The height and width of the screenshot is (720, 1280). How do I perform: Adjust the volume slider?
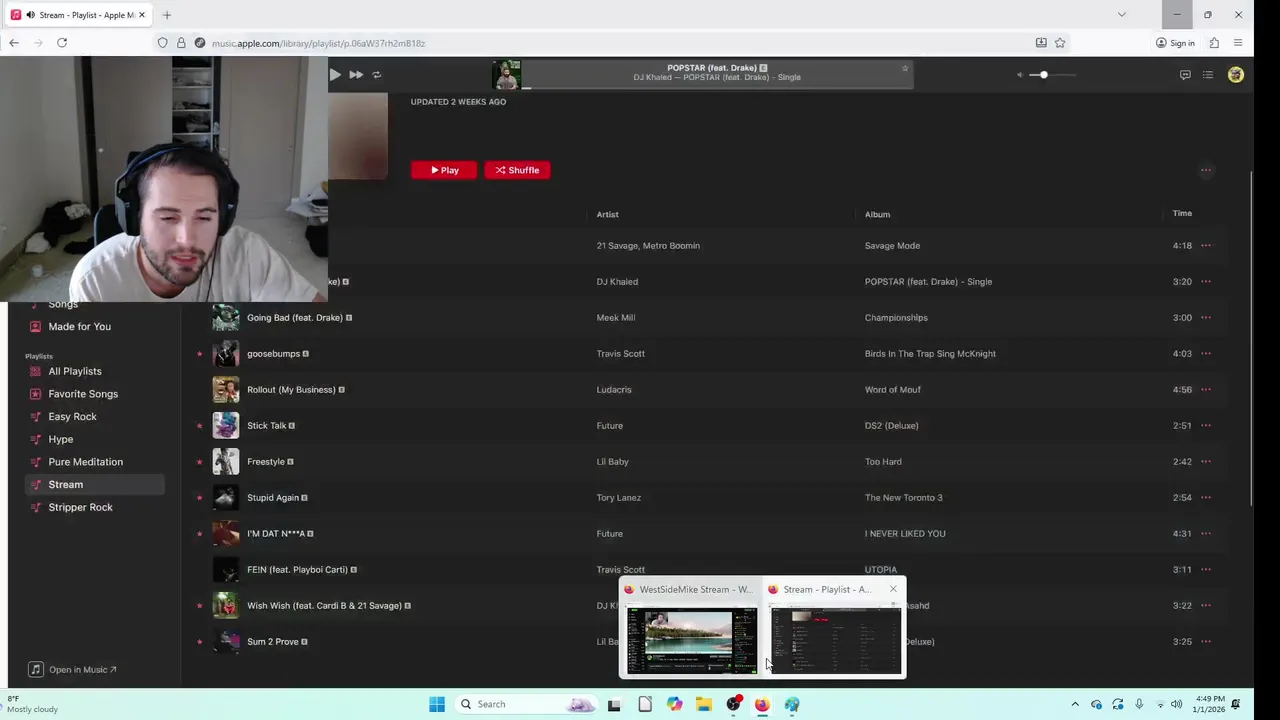tap(1054, 75)
